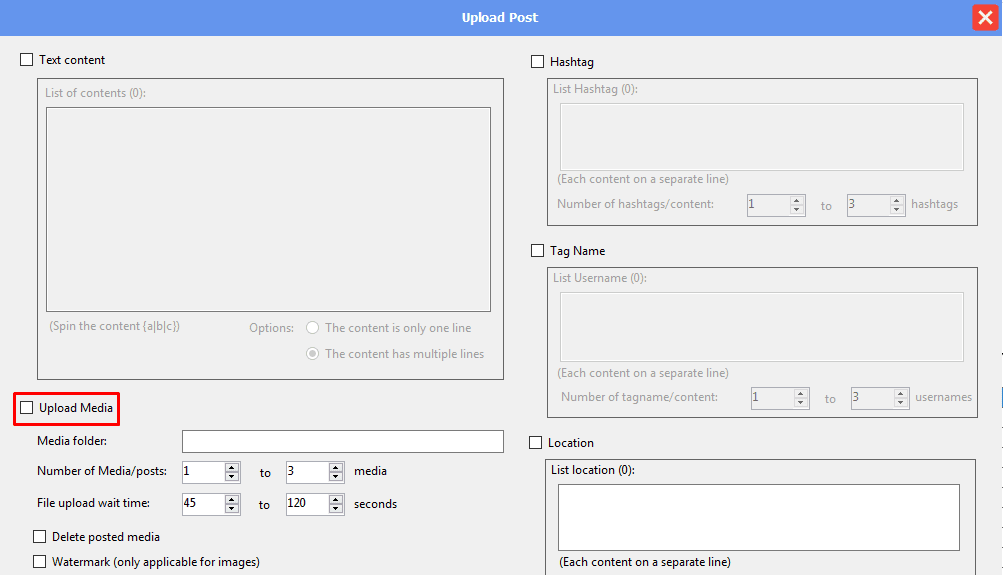Image resolution: width=1003 pixels, height=575 pixels.
Task: Enable the Text content checkbox
Action: 27,60
